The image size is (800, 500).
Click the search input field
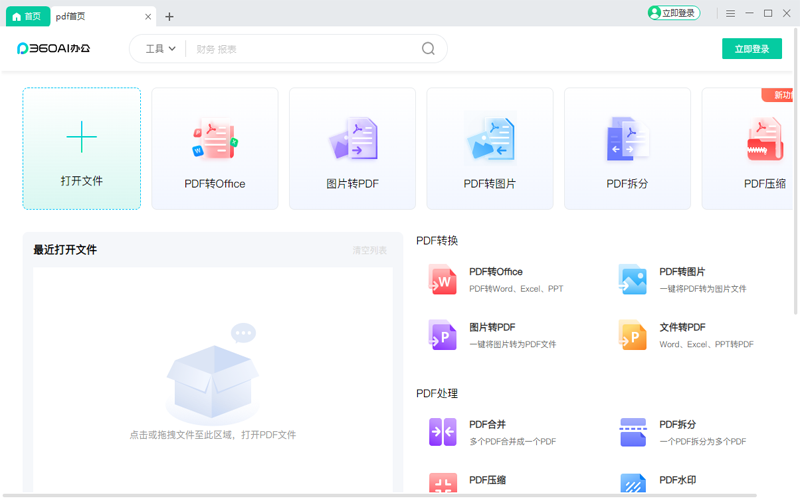pos(300,49)
